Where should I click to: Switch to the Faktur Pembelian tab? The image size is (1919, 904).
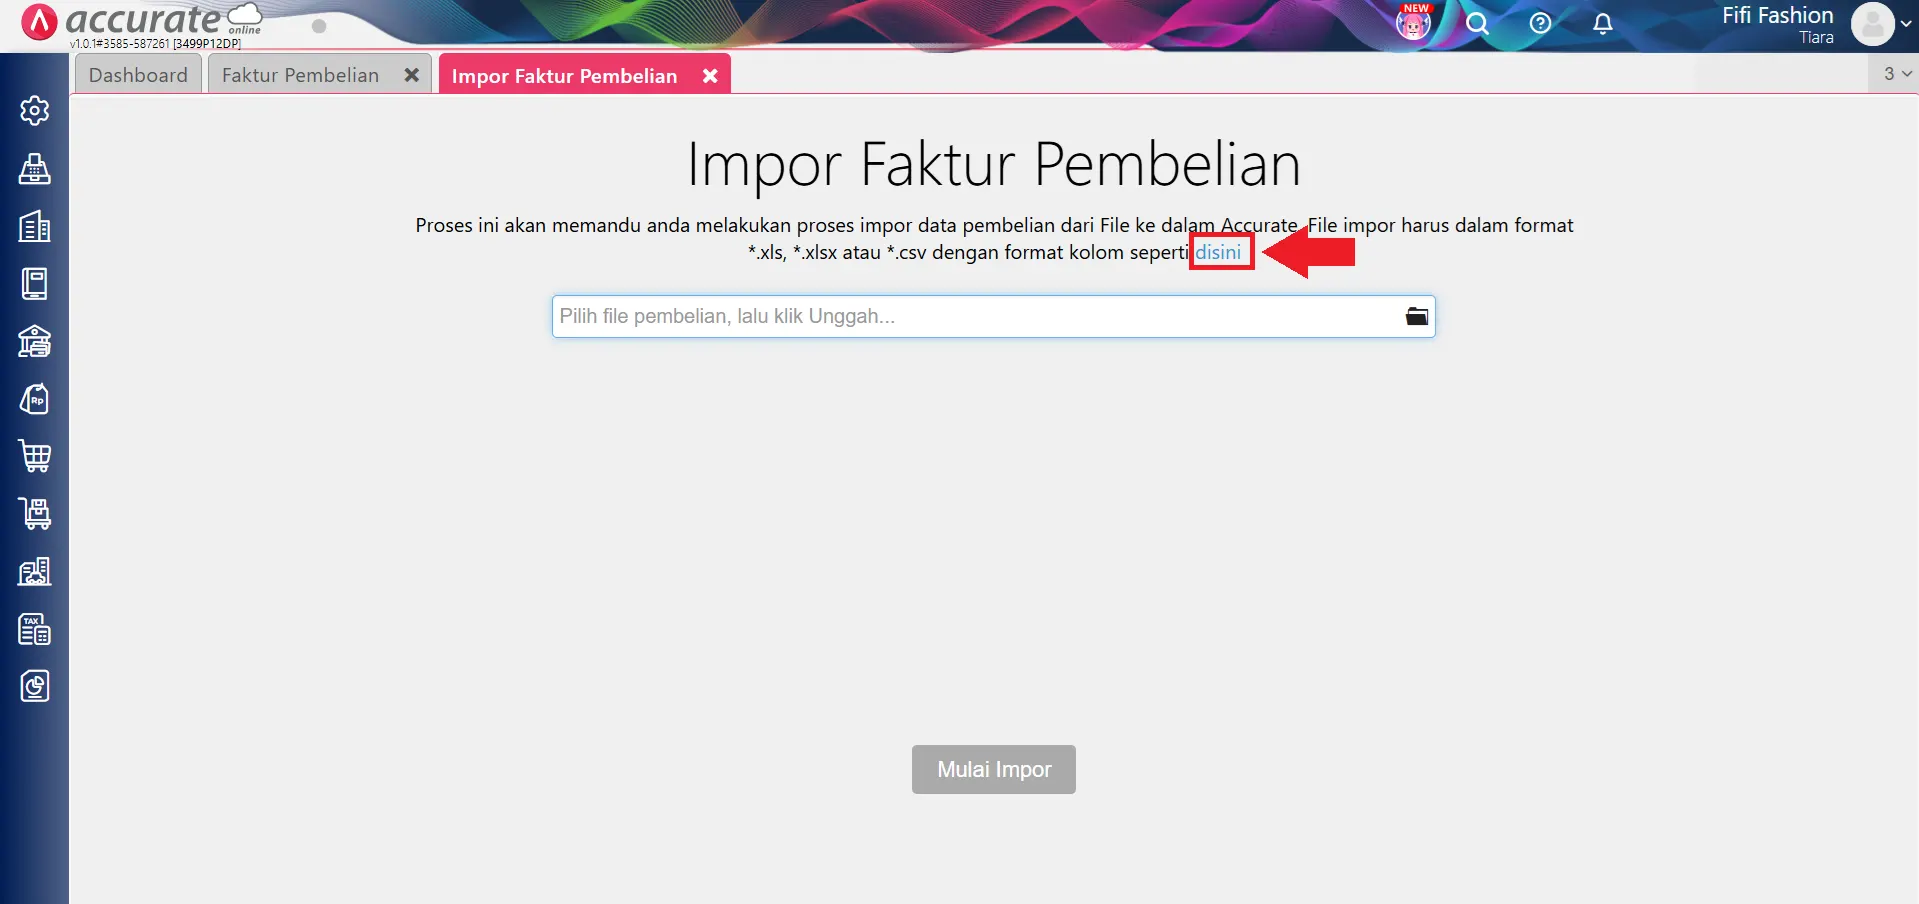(300, 74)
